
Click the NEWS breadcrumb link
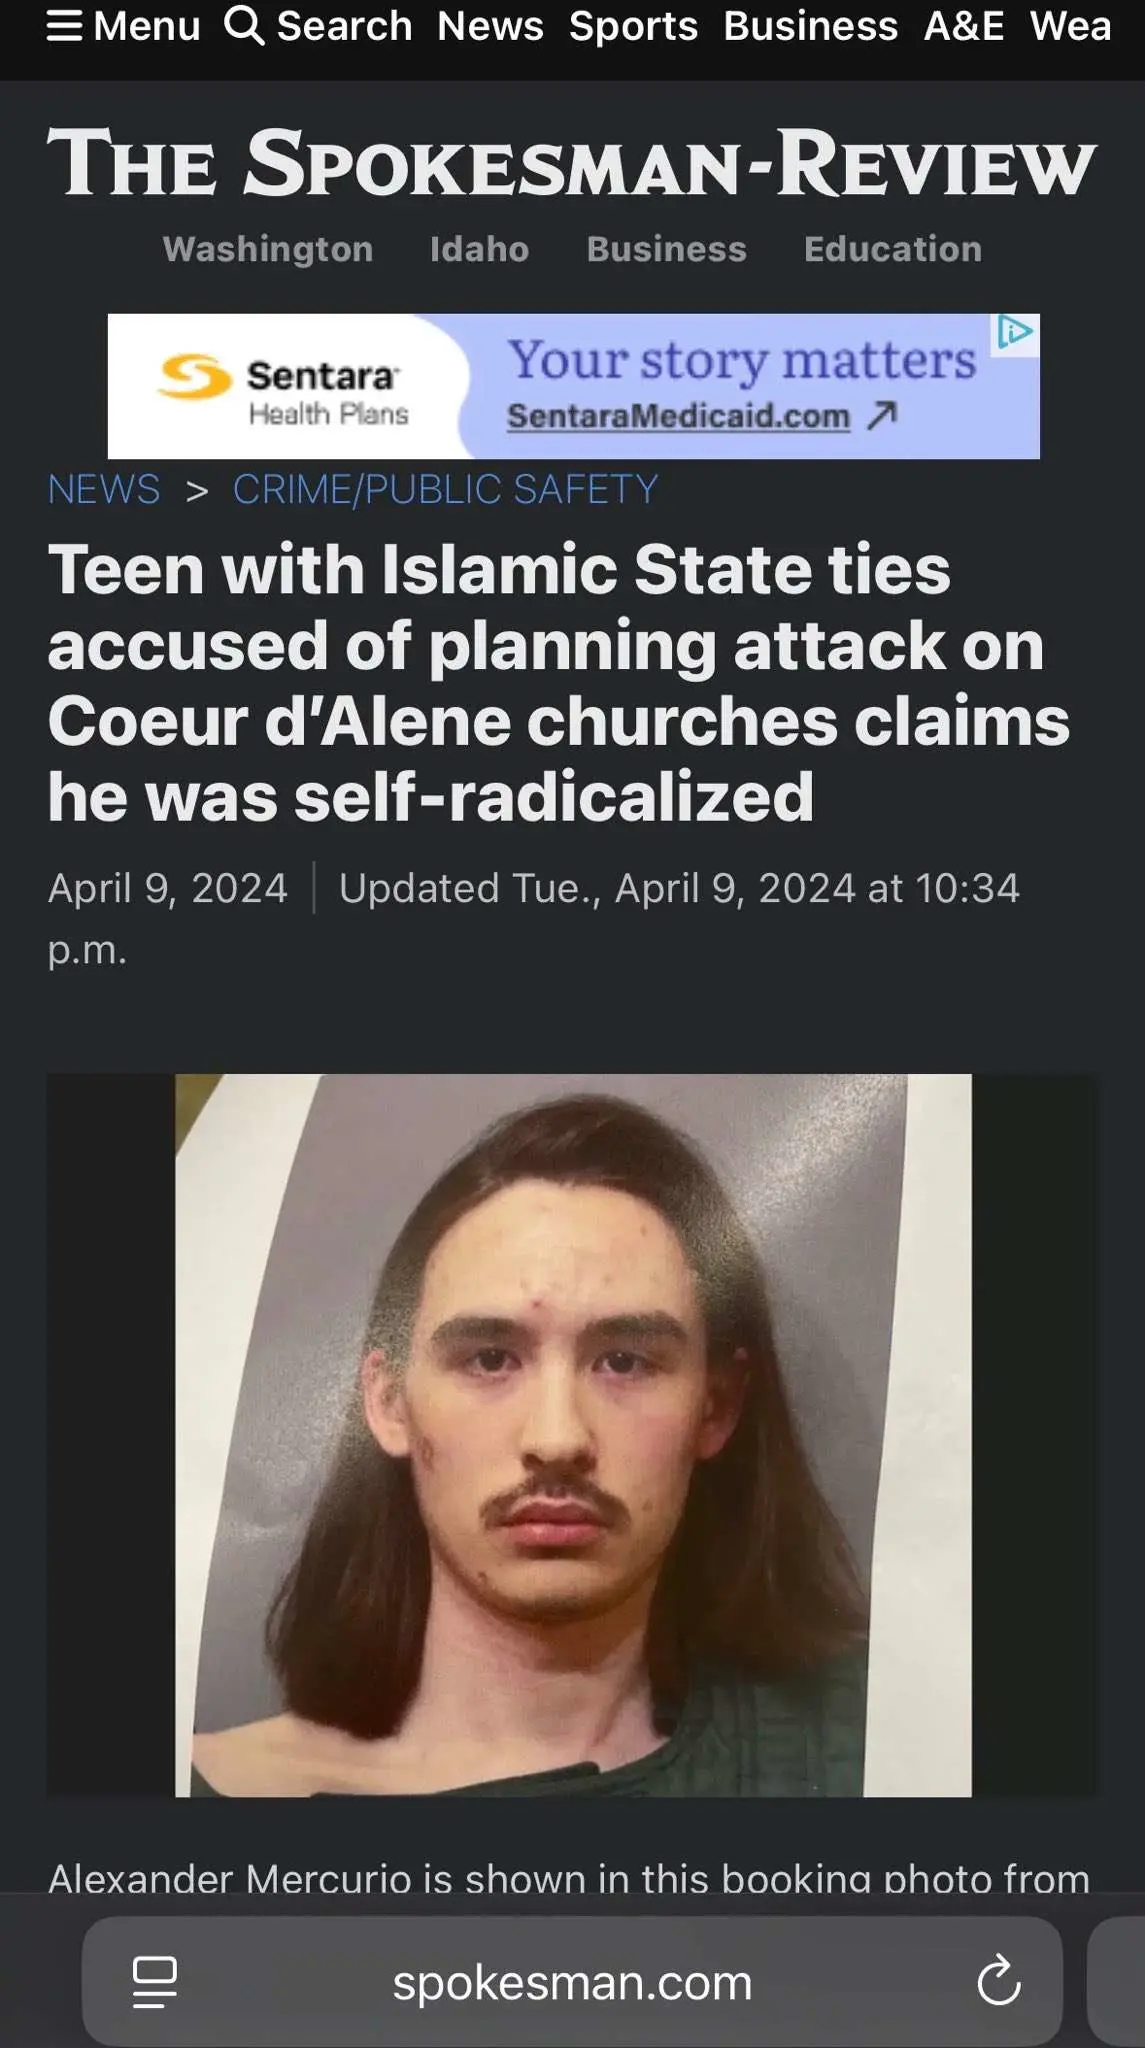[104, 489]
